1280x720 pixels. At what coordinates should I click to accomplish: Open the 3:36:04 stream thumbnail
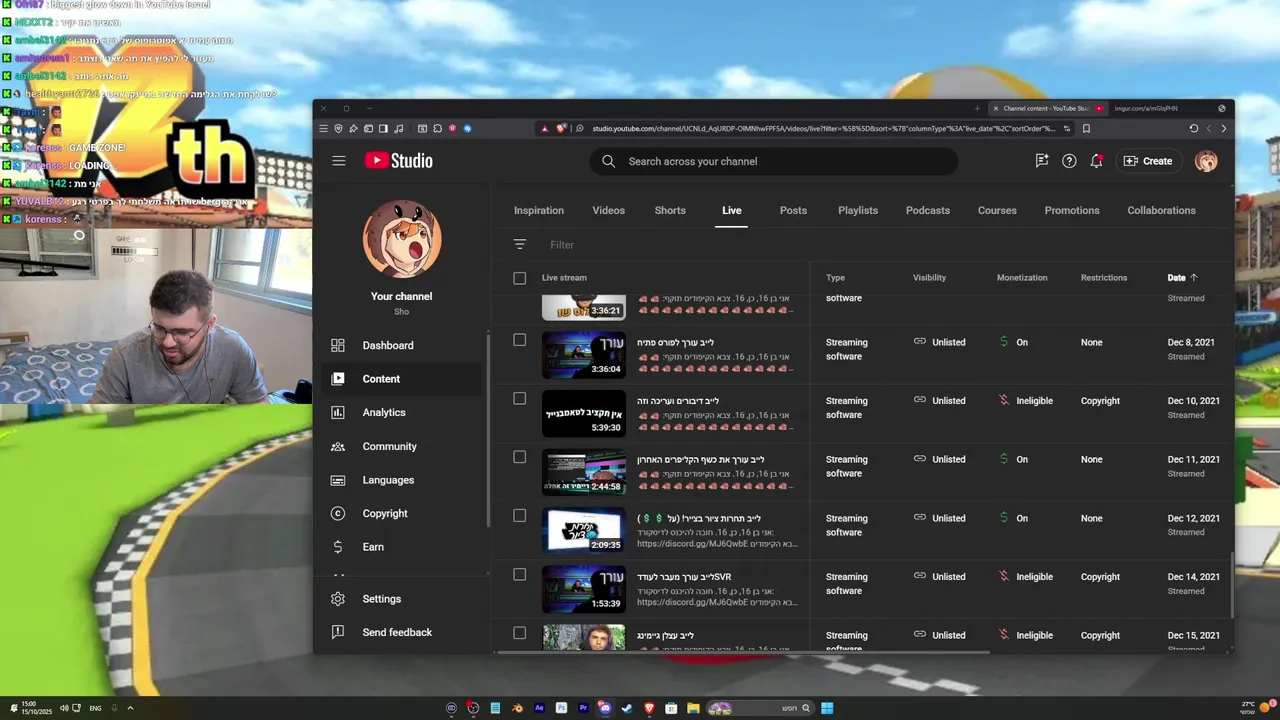[x=584, y=355]
